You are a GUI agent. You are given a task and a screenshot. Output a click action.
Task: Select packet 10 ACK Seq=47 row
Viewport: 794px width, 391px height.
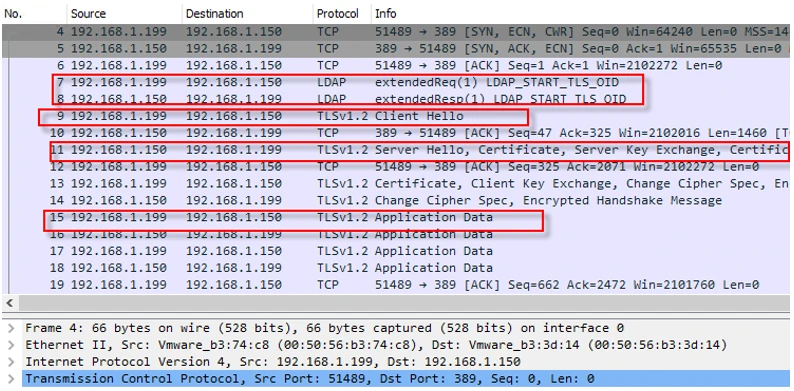pos(397,133)
